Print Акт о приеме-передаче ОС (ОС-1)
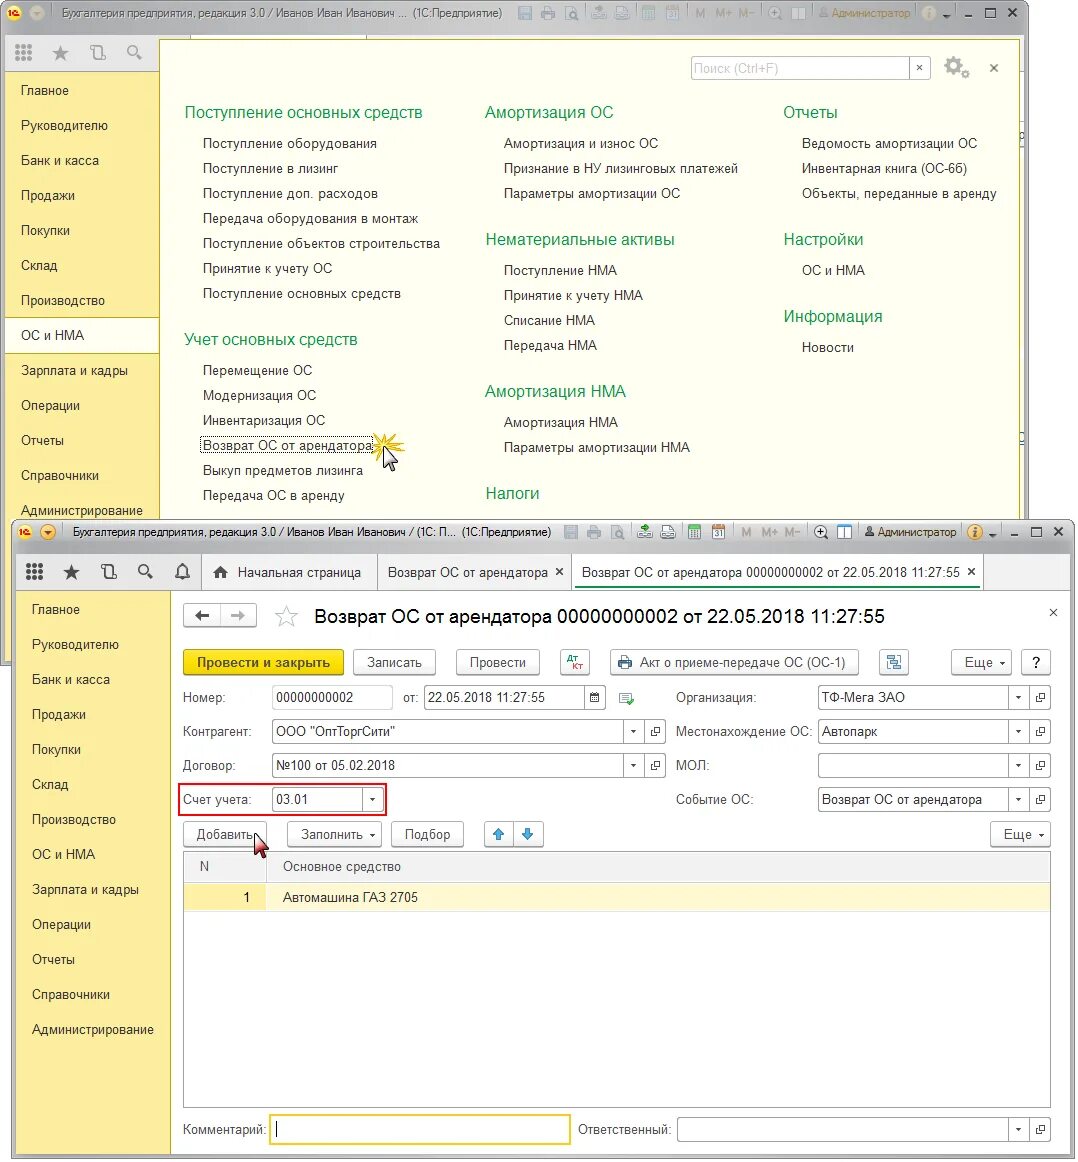The image size is (1078, 1162). [733, 663]
